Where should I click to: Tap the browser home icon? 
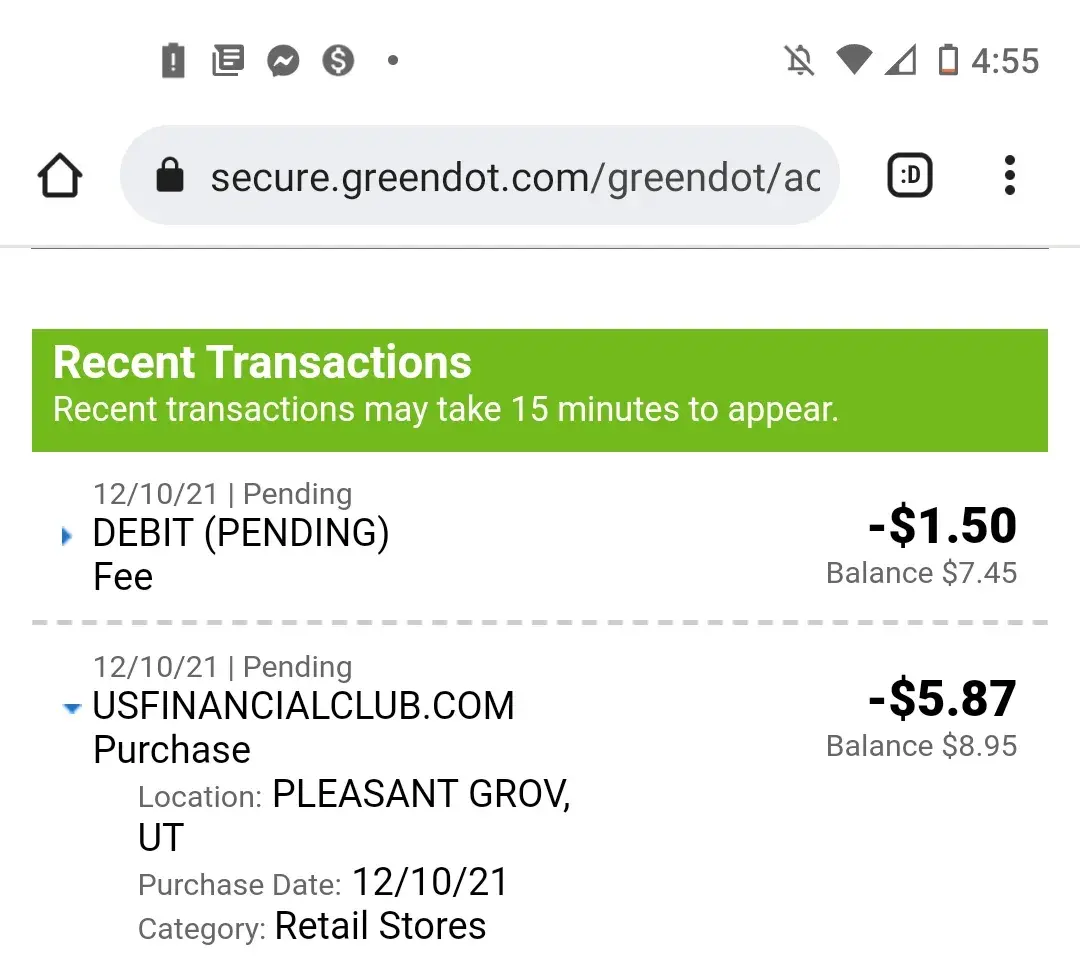pos(60,177)
